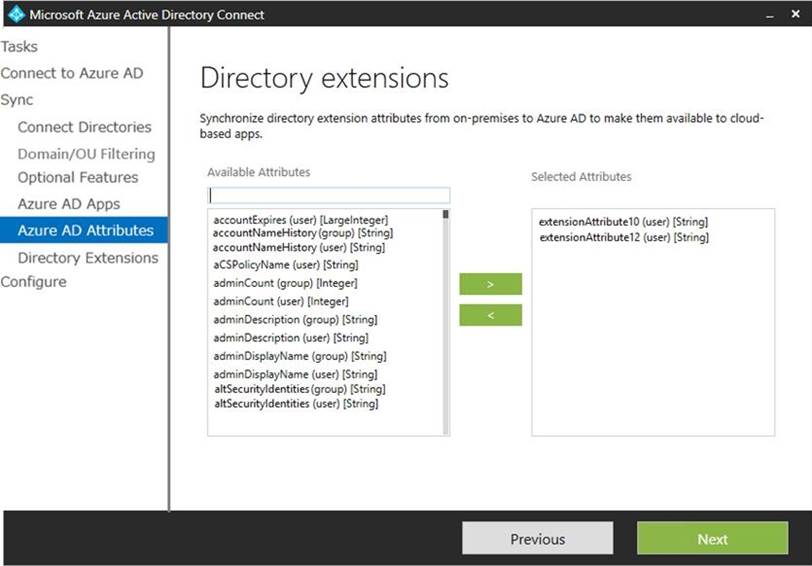This screenshot has width=812, height=566.
Task: Choose aCSPolicyName (user) from the list
Action: point(285,265)
